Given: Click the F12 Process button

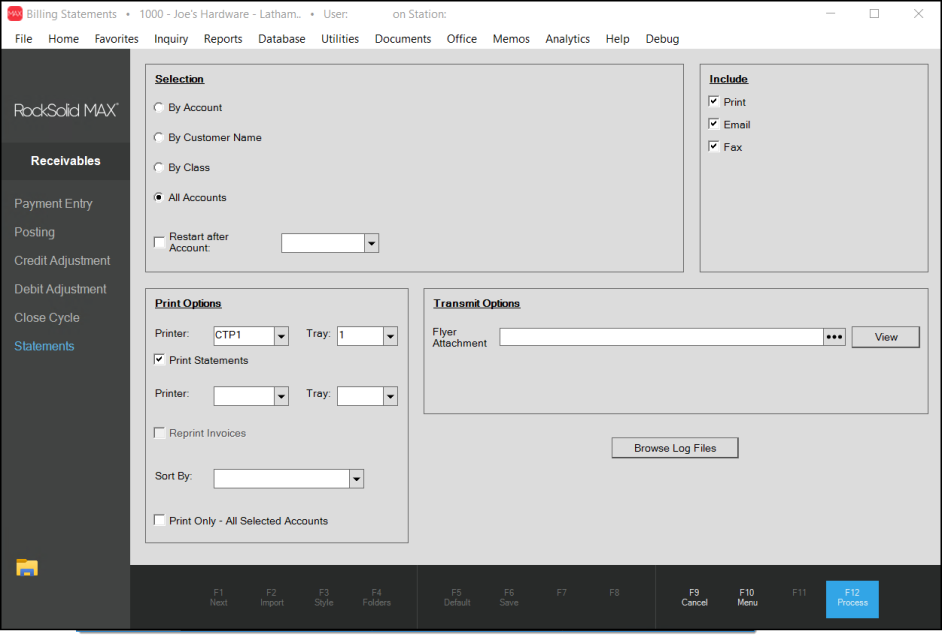Looking at the screenshot, I should tap(852, 599).
